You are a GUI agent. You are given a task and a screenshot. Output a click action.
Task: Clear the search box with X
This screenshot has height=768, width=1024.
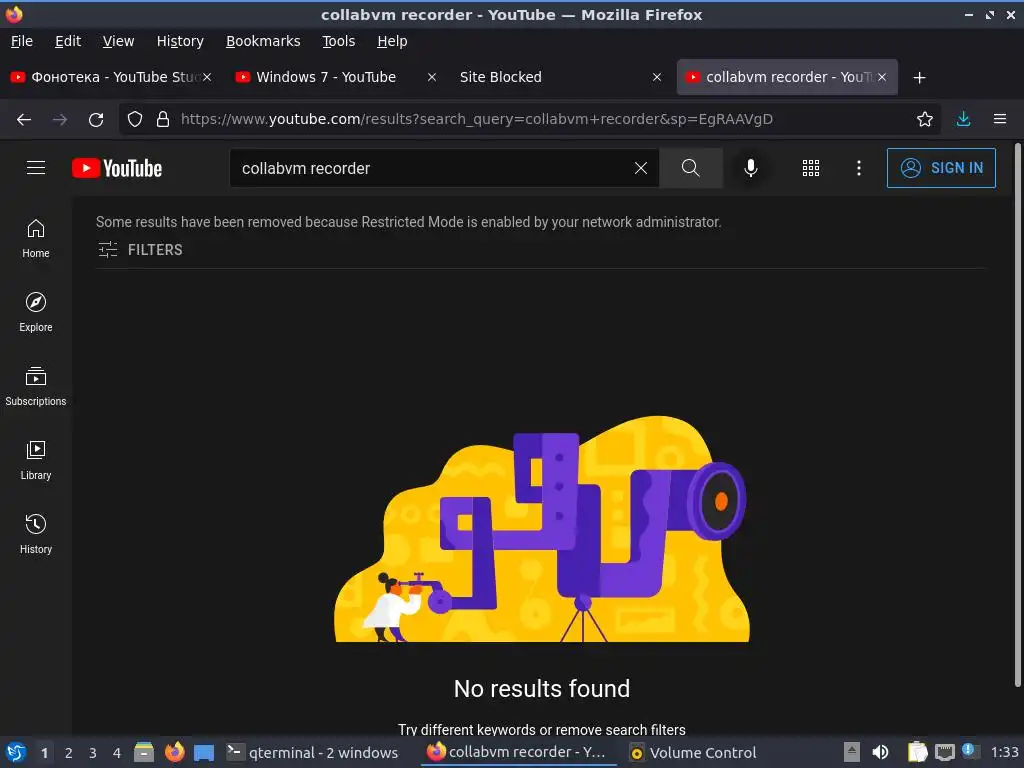tap(641, 168)
